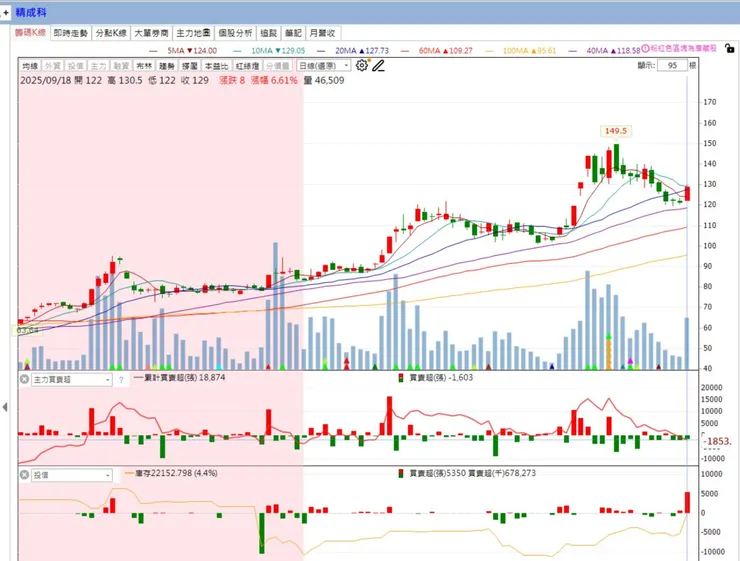Viewport: 740px width, 561px height.
Task: Switch to the 大量券商 tab
Action: (151, 33)
